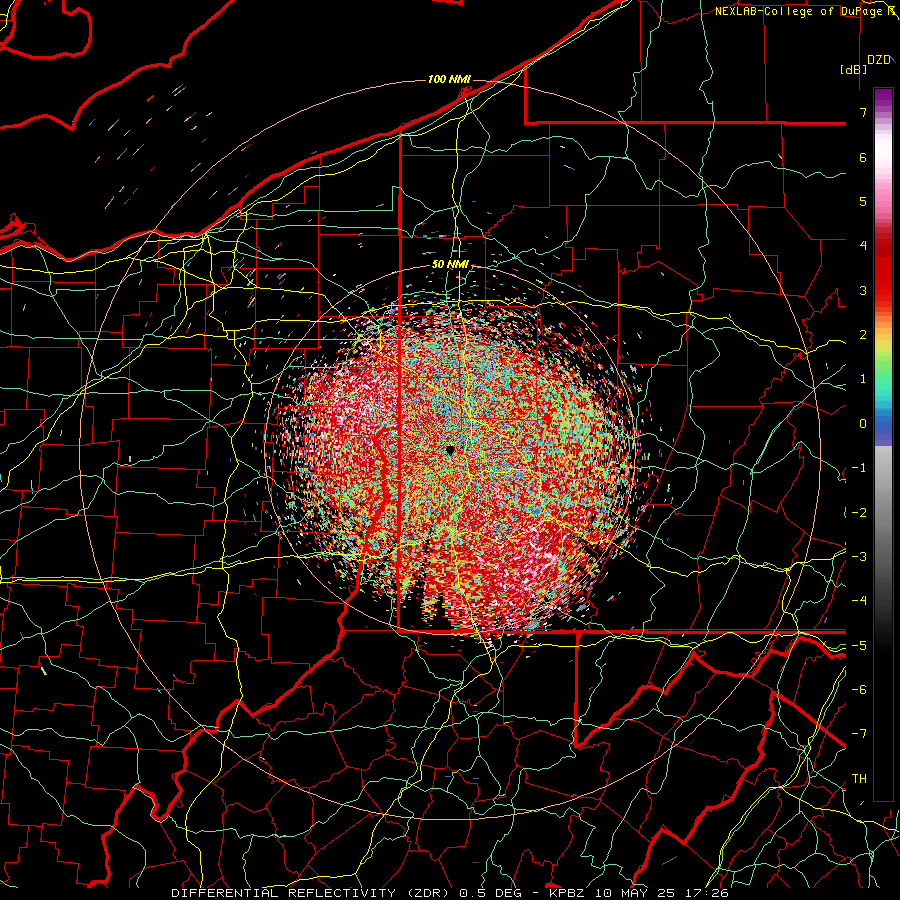The width and height of the screenshot is (900, 900).
Task: Click the '6' tick on the dB scale
Action: click(x=863, y=157)
